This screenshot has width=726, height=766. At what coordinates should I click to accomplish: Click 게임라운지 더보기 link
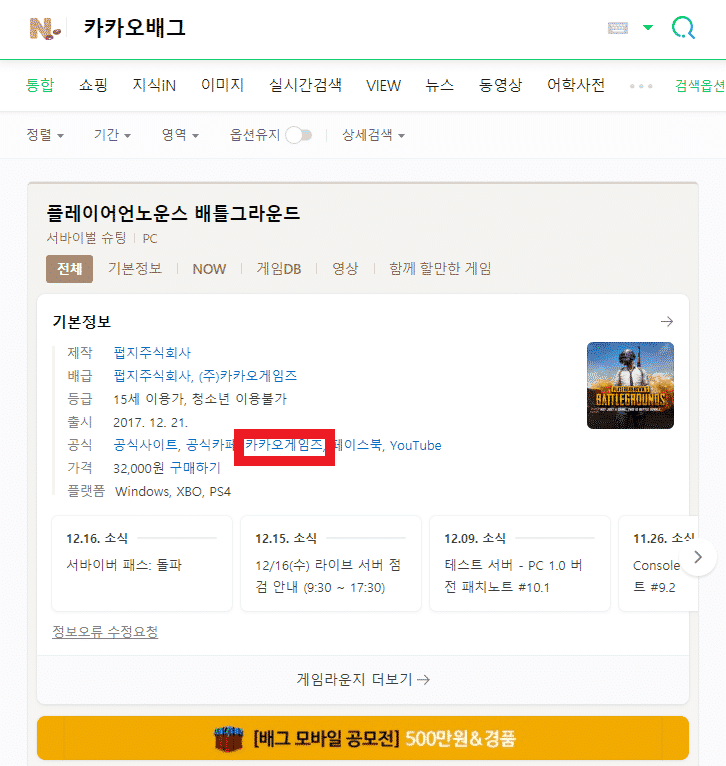[363, 680]
